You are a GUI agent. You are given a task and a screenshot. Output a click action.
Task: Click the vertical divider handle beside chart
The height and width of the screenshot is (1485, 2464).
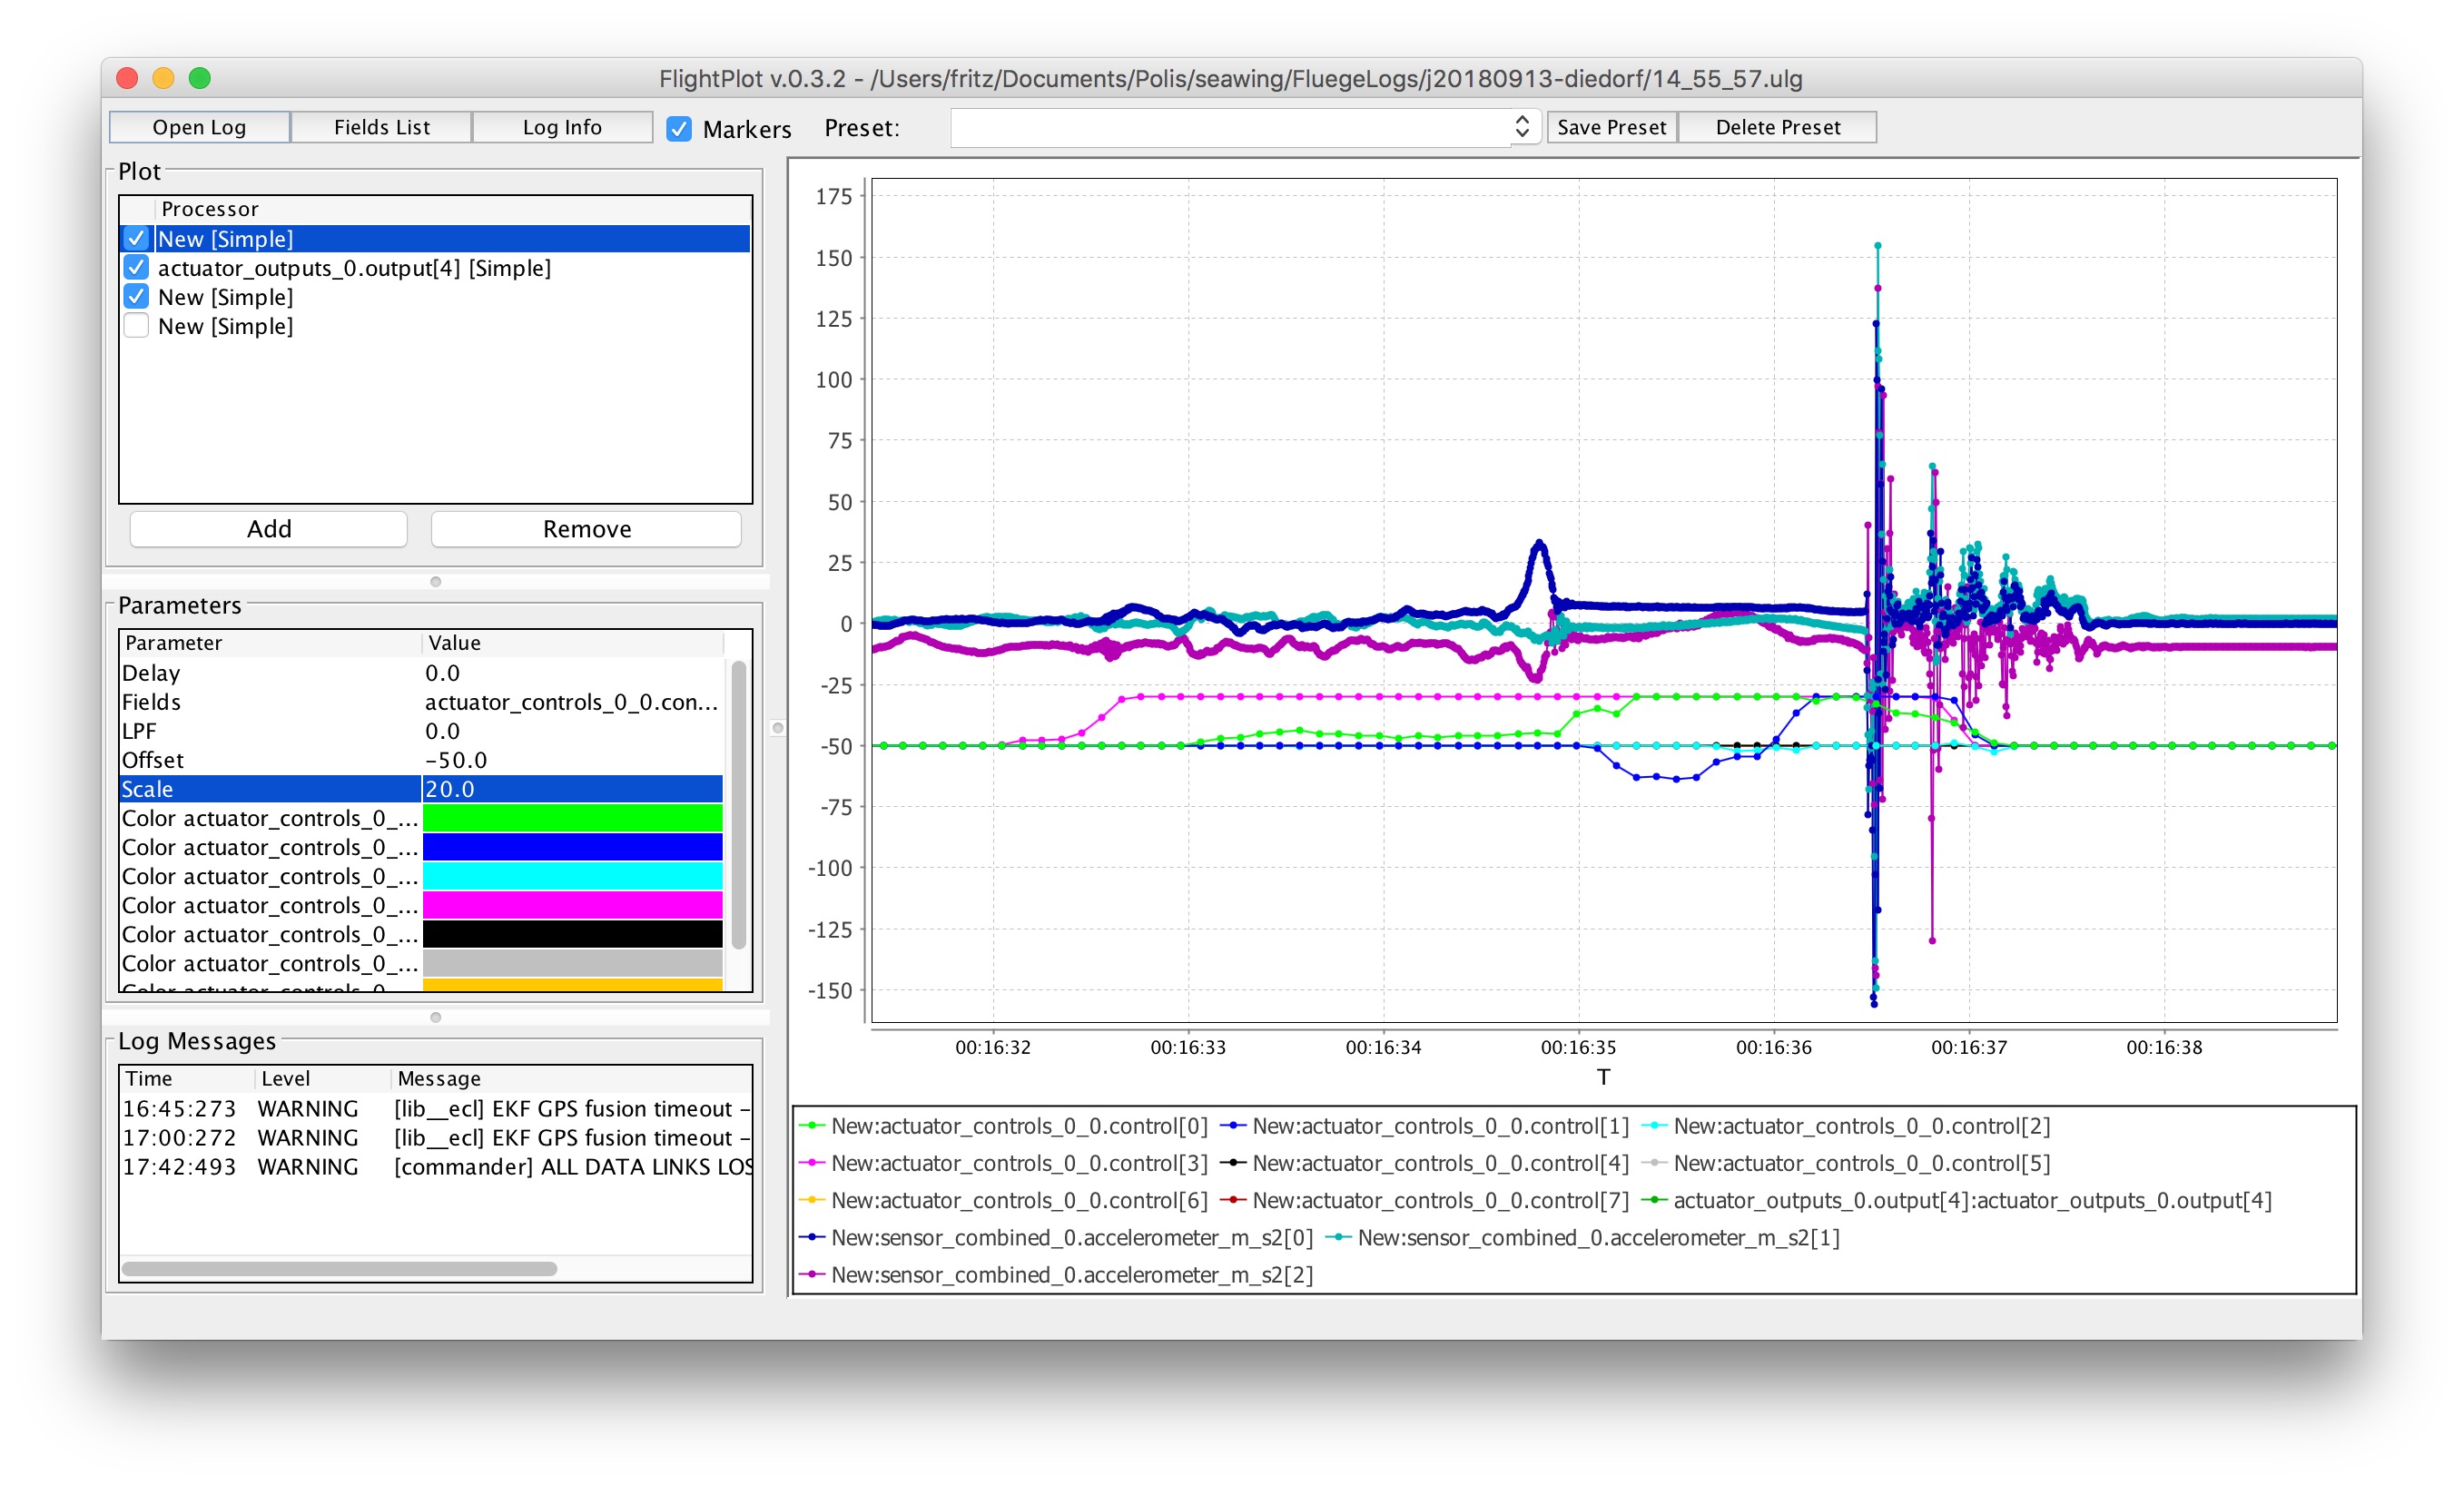click(778, 728)
